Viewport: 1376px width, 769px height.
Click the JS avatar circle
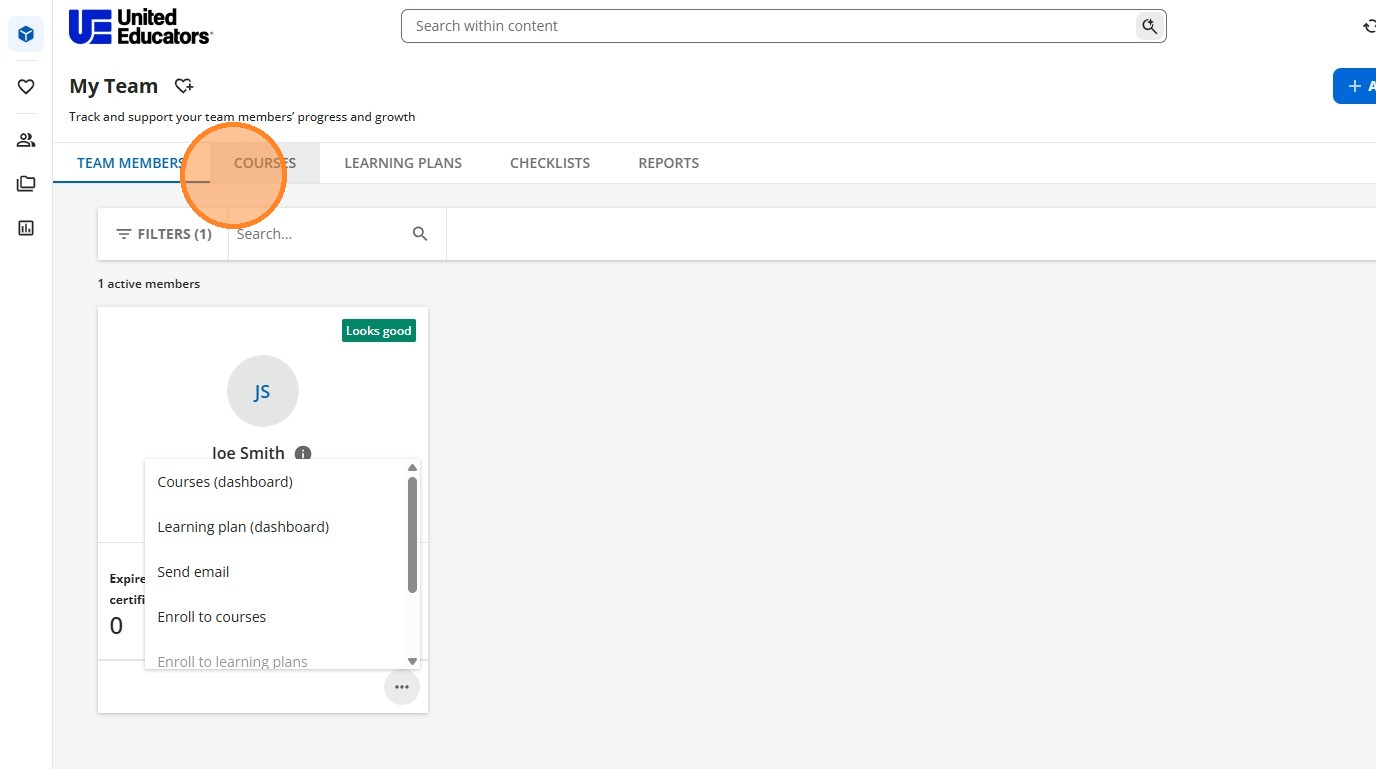click(x=263, y=391)
